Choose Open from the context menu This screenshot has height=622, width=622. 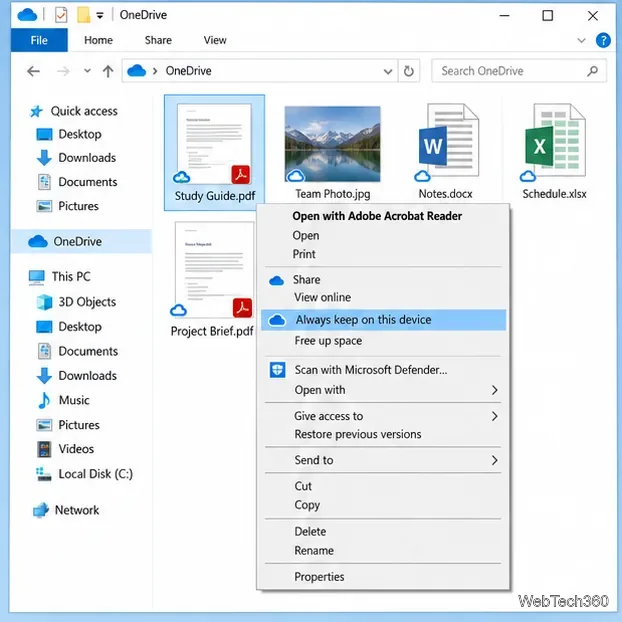point(306,235)
